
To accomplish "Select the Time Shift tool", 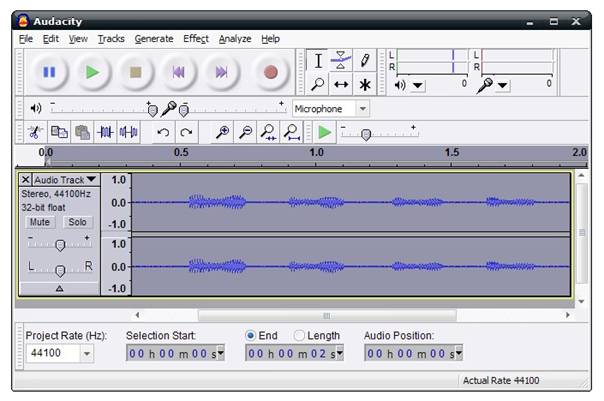I will (341, 84).
